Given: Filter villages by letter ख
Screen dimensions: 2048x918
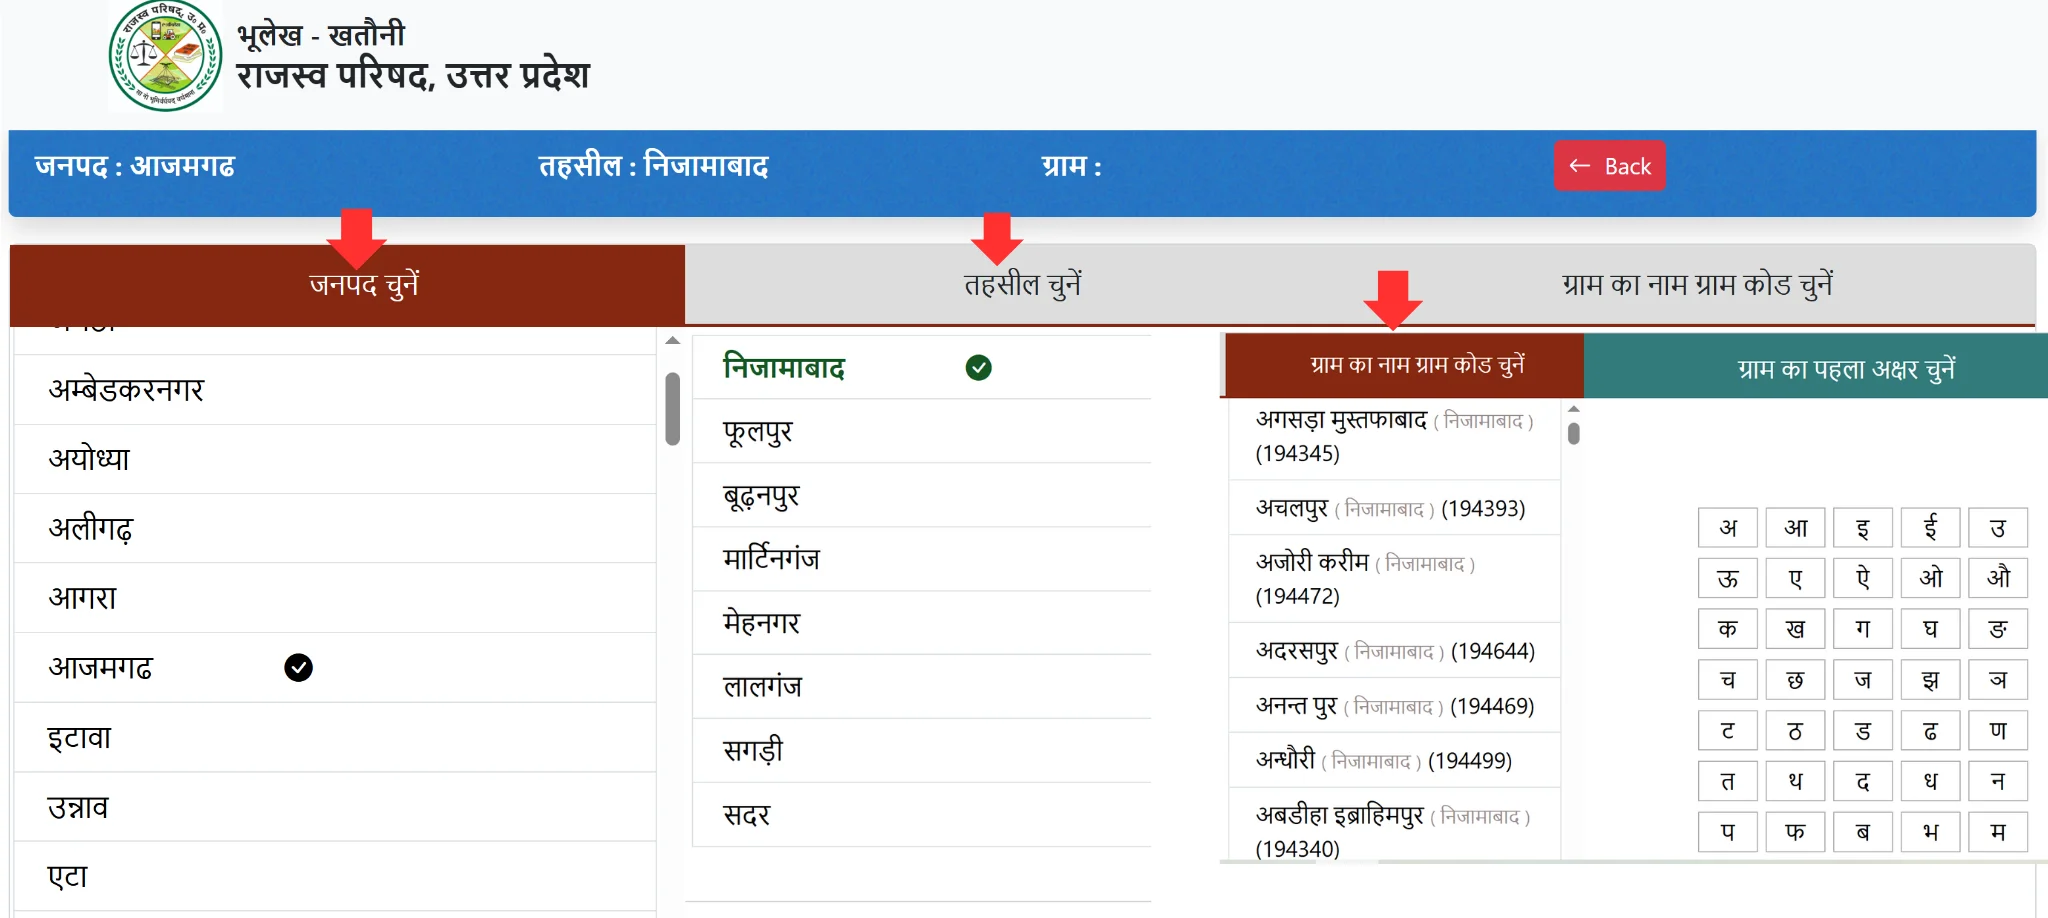Looking at the screenshot, I should pyautogui.click(x=1796, y=629).
